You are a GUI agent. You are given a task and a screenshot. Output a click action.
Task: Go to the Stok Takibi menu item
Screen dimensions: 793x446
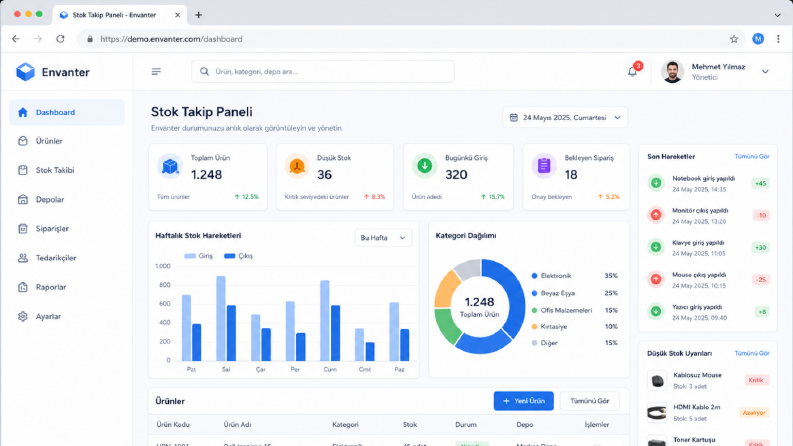click(67, 170)
